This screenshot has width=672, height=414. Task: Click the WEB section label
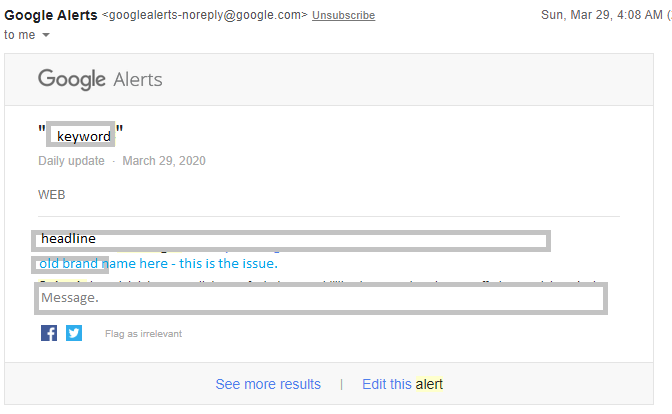tap(51, 195)
